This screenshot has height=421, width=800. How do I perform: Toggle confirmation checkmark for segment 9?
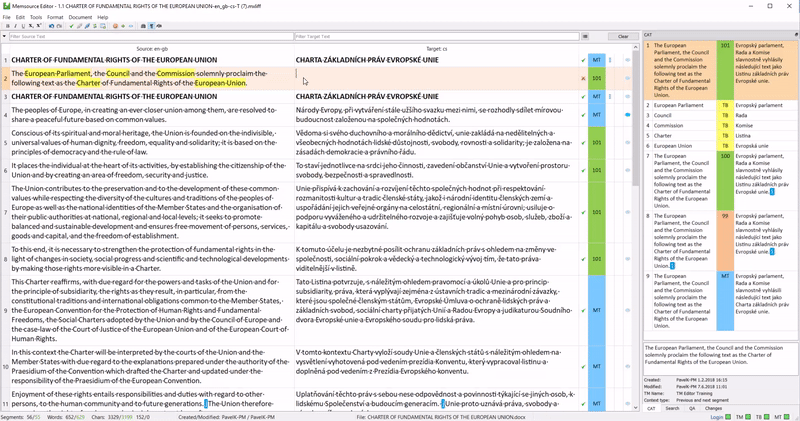coord(583,310)
